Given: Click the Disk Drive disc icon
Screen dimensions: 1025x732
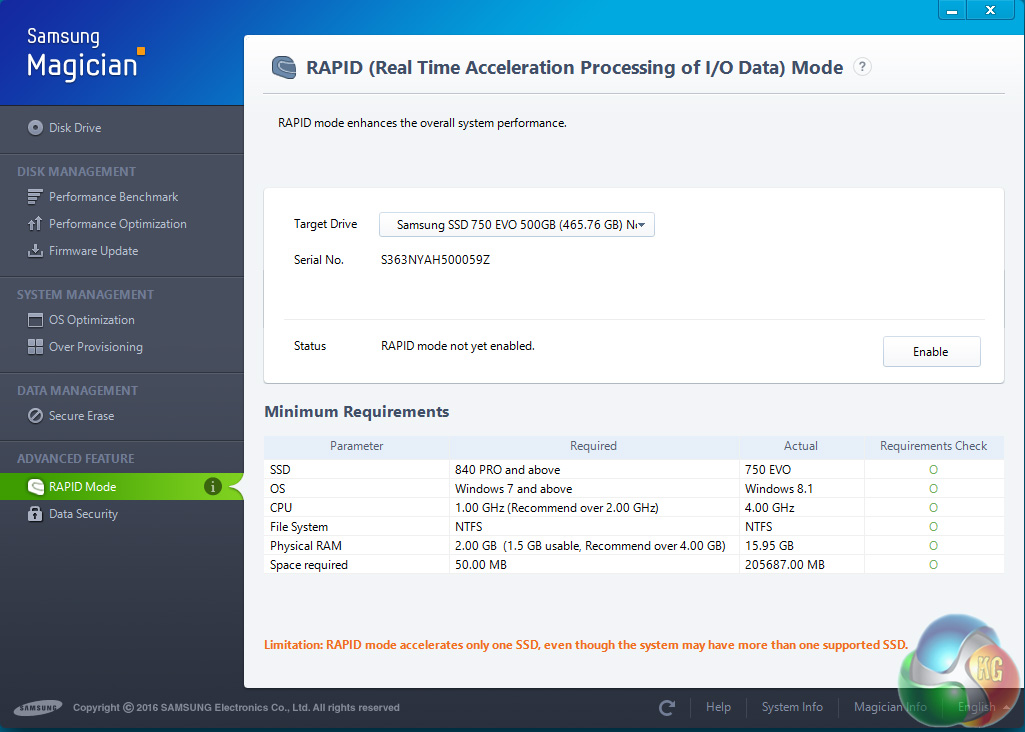Looking at the screenshot, I should coord(35,127).
